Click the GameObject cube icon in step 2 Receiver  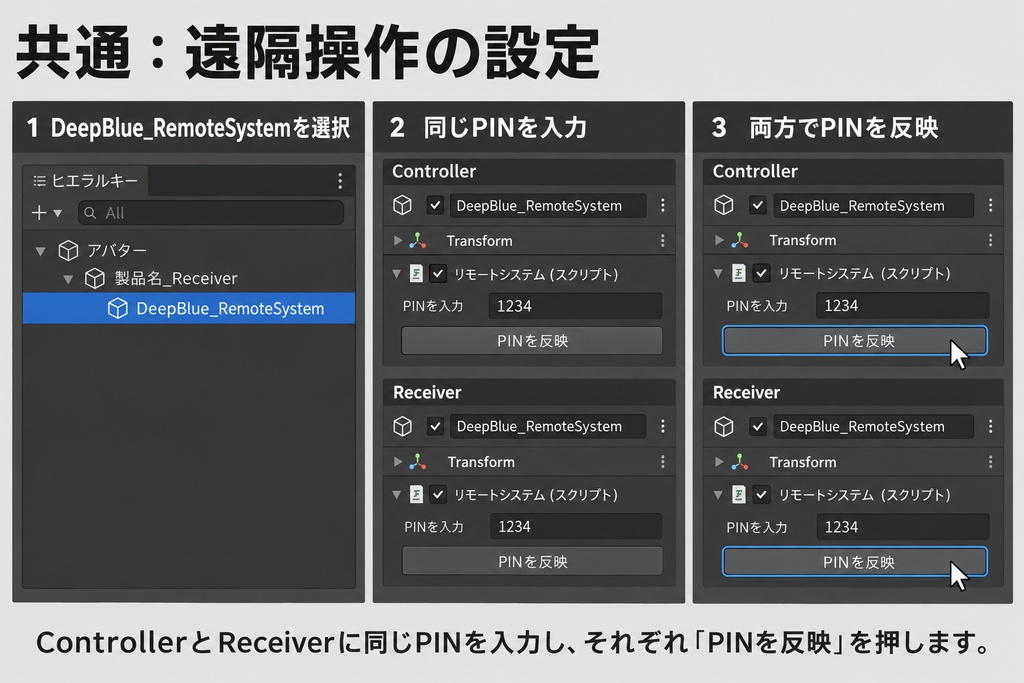(403, 426)
